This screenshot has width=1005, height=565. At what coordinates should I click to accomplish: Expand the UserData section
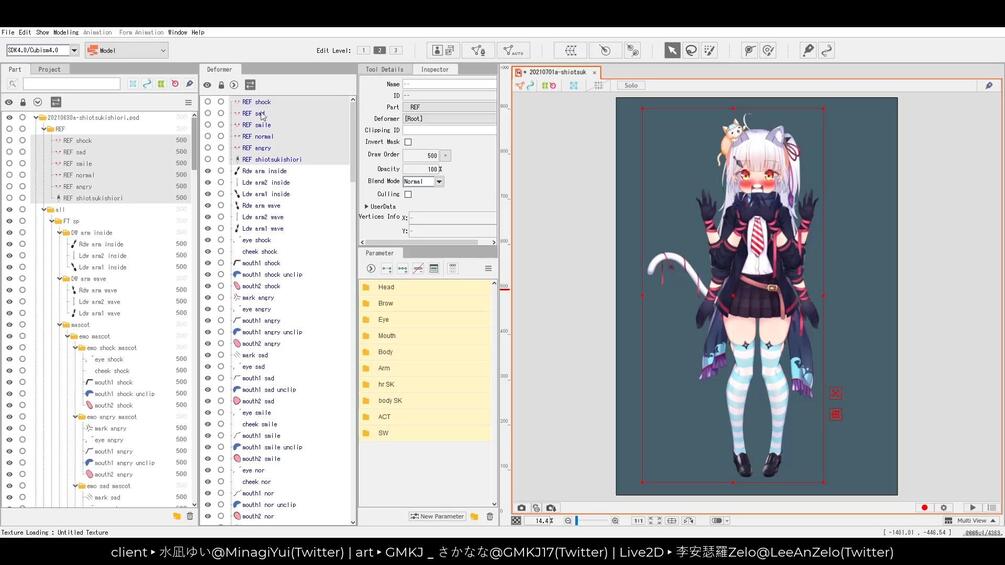click(367, 207)
